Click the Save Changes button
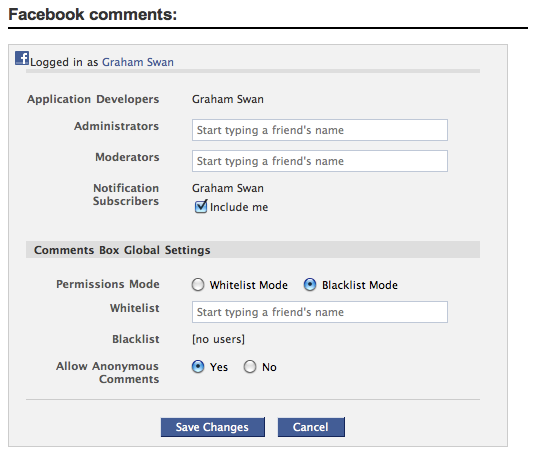The image size is (540, 455). 212,427
